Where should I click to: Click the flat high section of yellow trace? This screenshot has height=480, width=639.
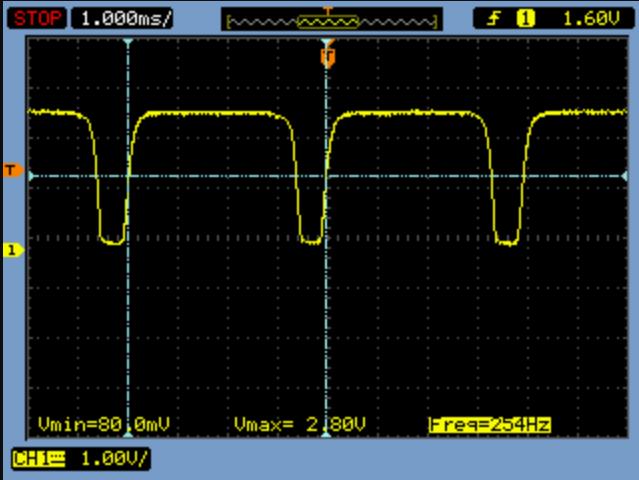[x=210, y=114]
